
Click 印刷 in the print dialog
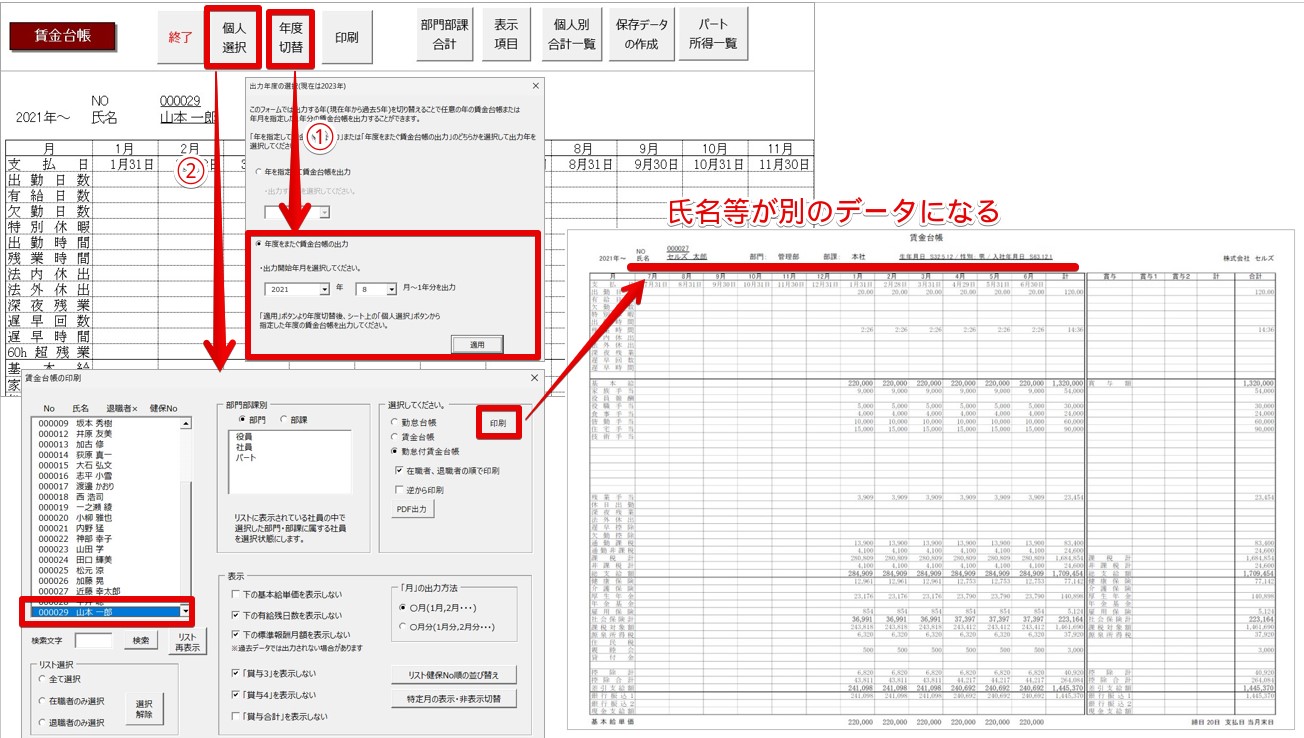(499, 424)
